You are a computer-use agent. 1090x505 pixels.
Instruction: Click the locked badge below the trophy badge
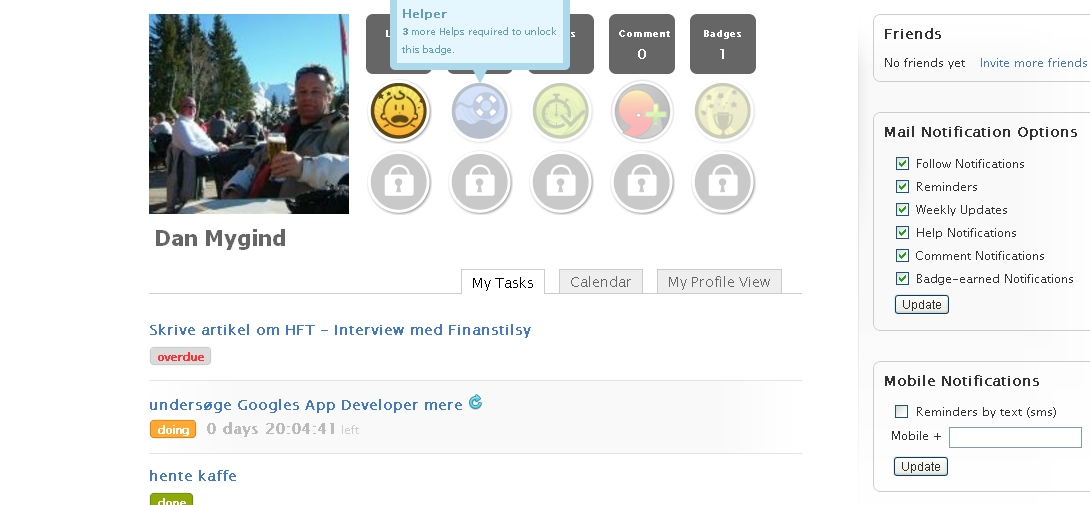(723, 183)
